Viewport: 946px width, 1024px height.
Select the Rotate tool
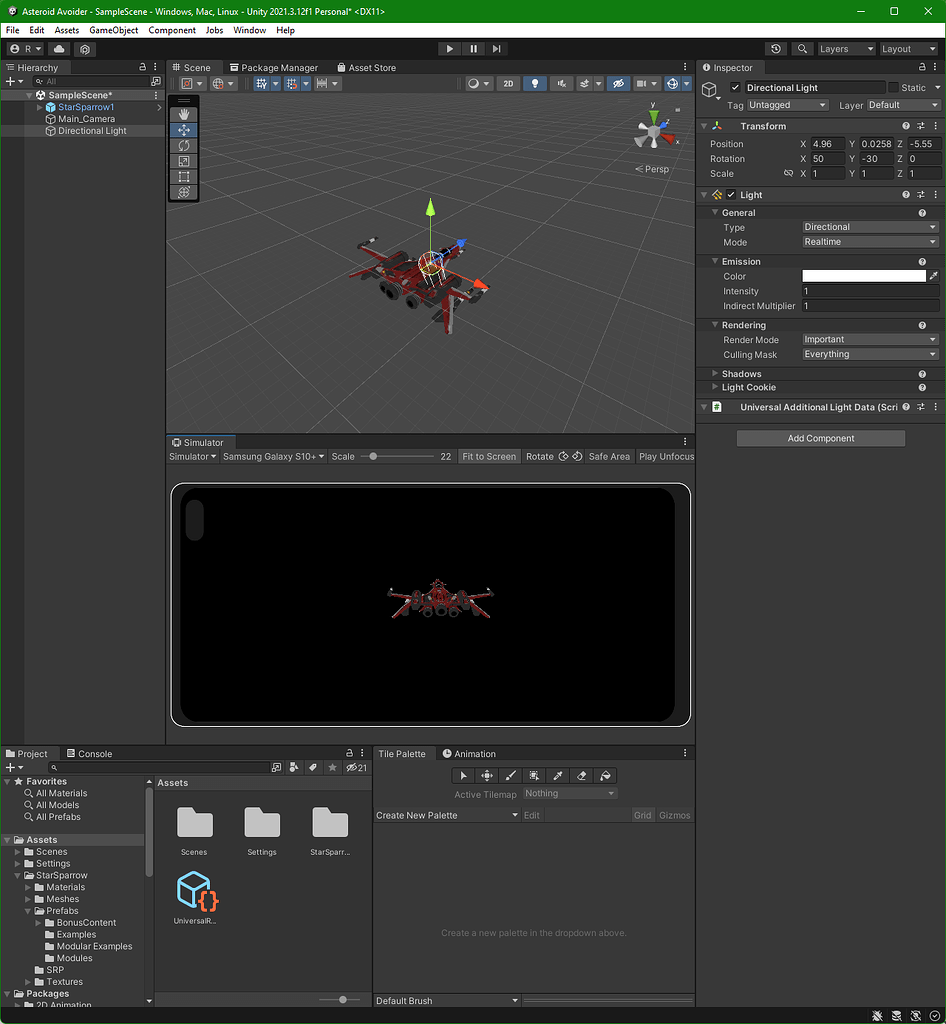(184, 144)
